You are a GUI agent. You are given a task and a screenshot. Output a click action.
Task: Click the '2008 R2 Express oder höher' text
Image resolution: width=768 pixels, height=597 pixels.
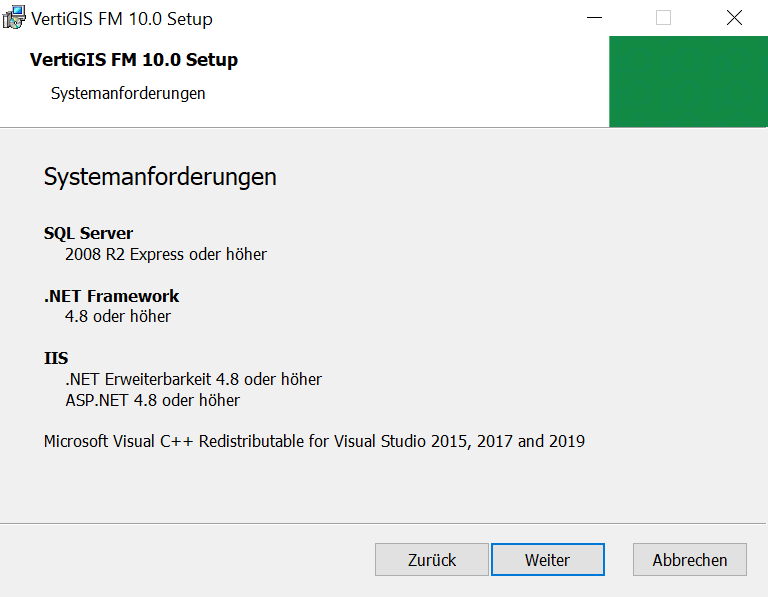coord(166,254)
